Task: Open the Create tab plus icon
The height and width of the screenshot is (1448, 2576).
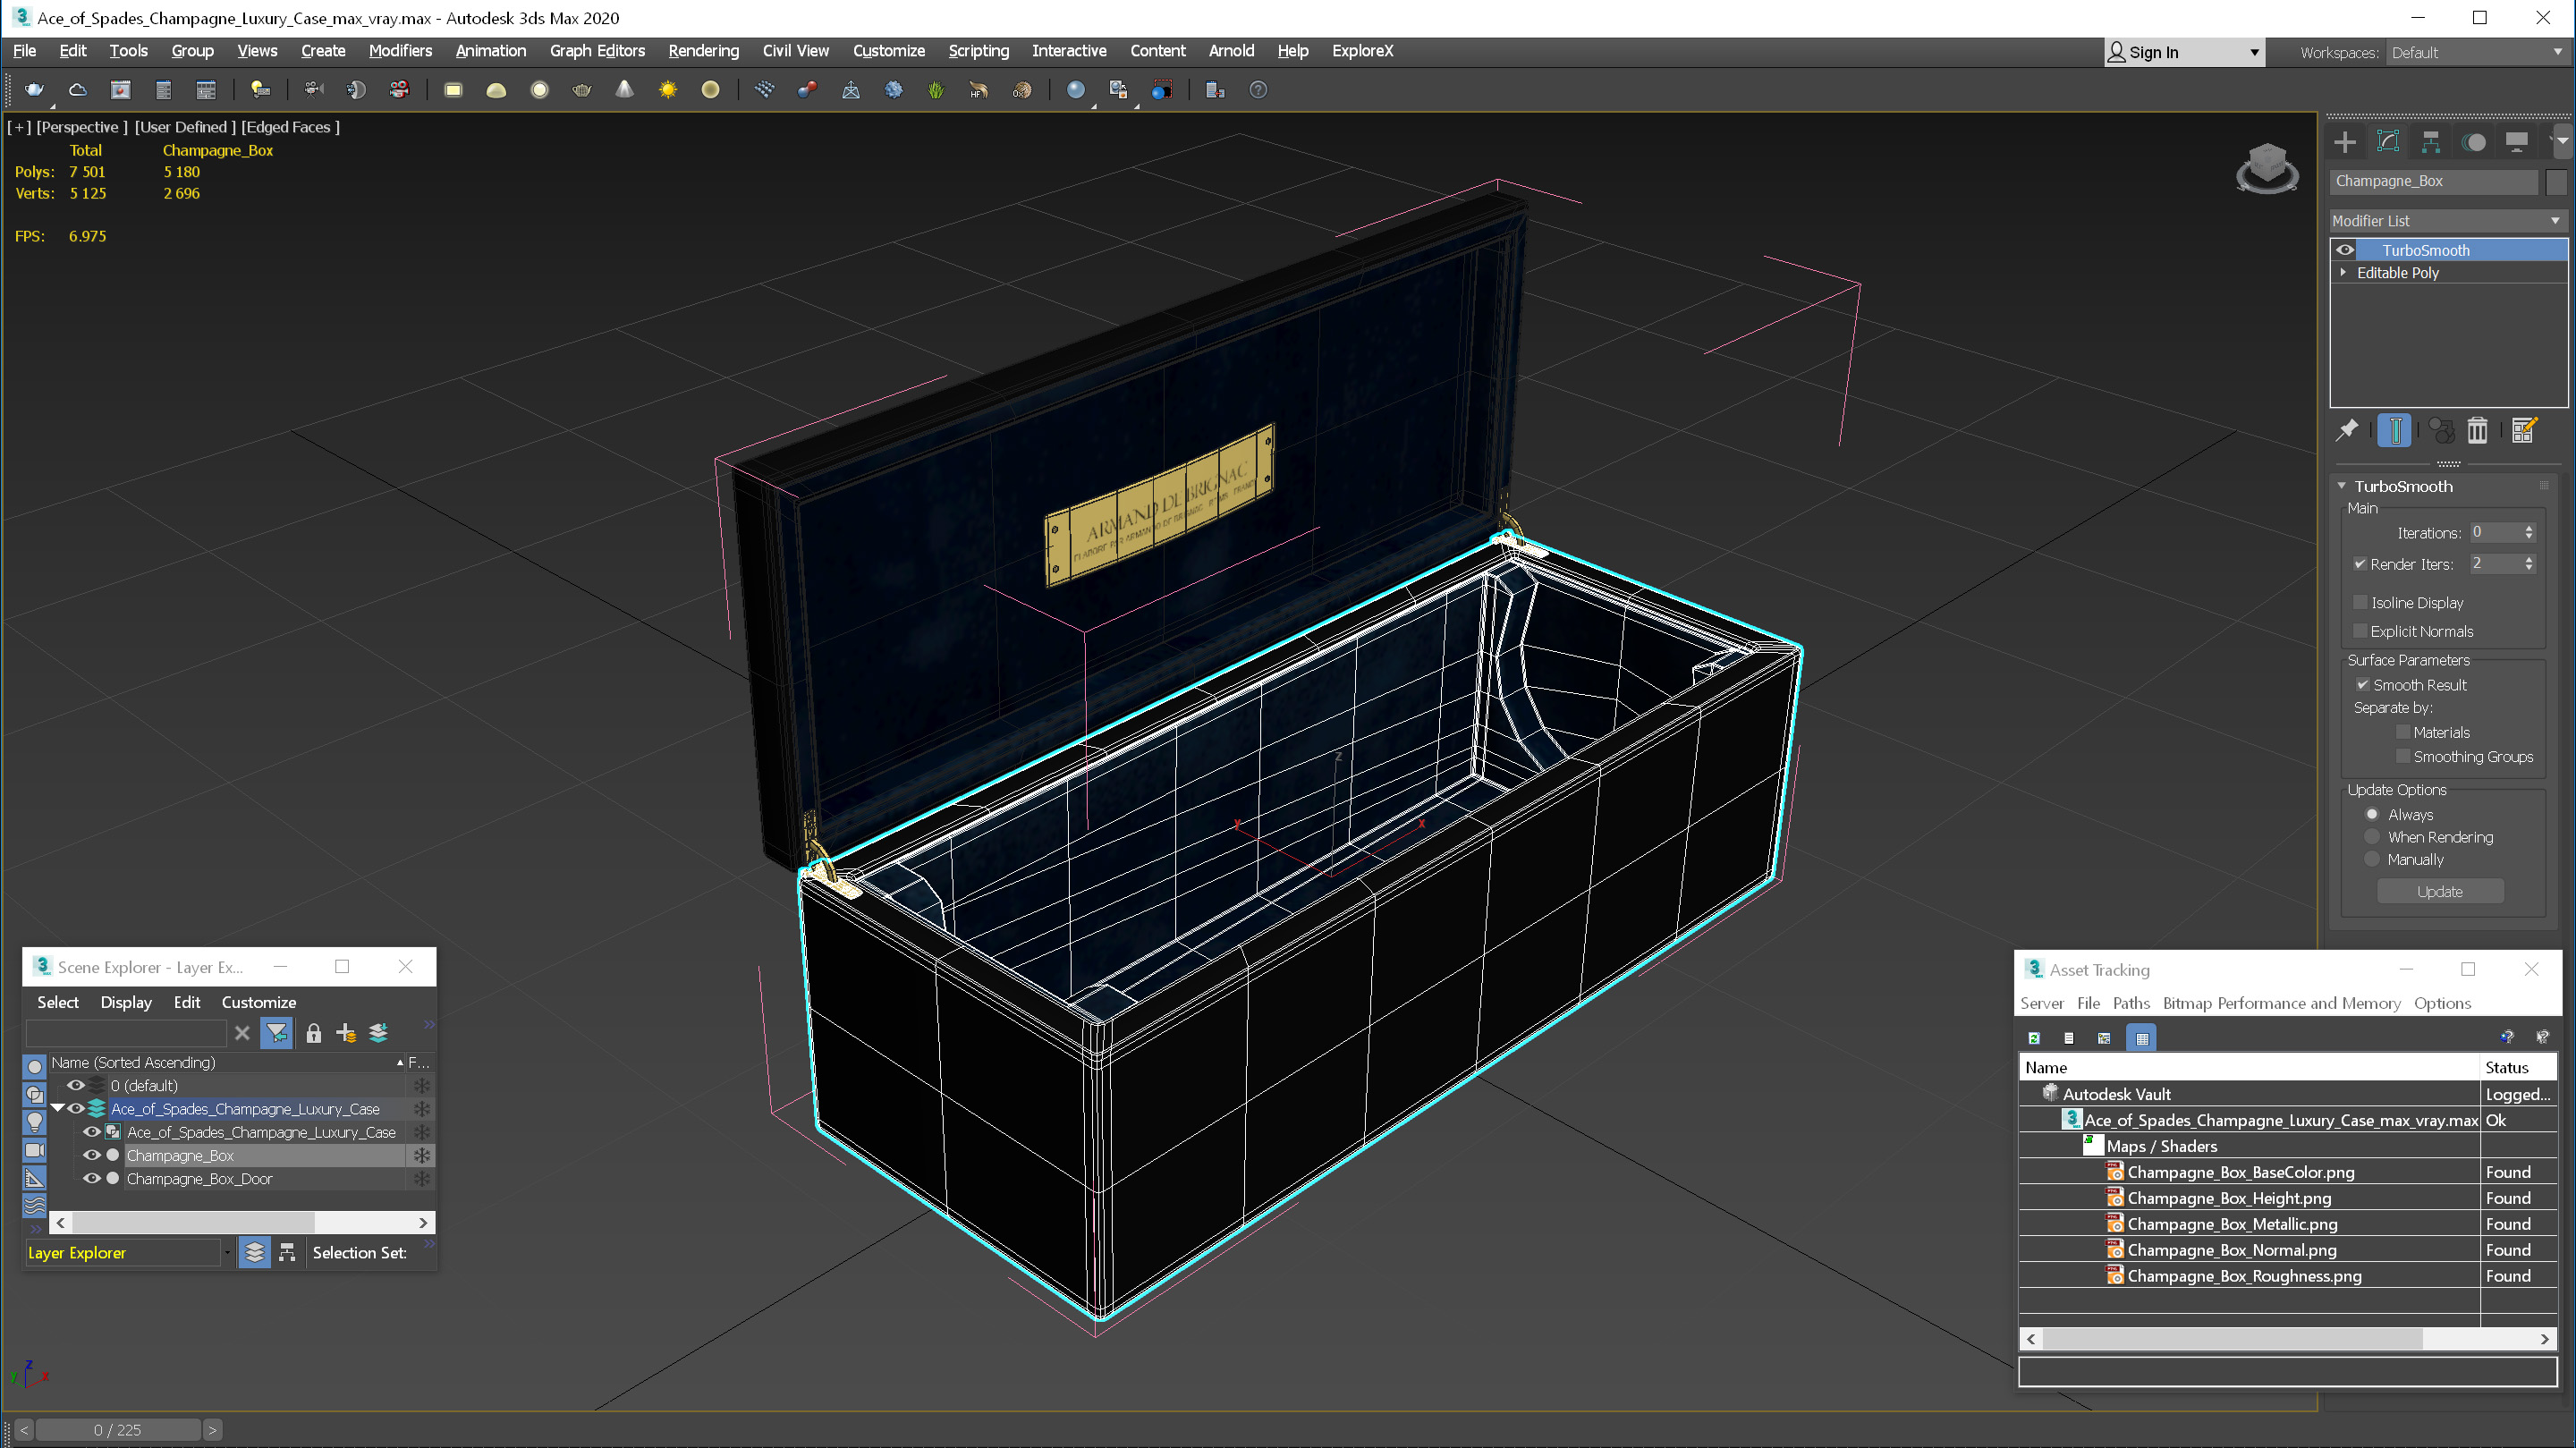Action: (x=2344, y=142)
